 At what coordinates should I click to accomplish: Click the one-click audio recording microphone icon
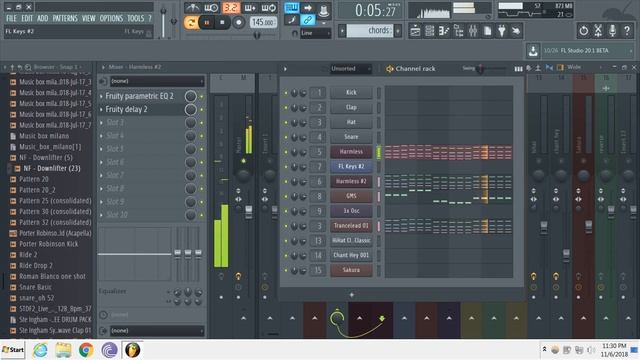(612, 31)
